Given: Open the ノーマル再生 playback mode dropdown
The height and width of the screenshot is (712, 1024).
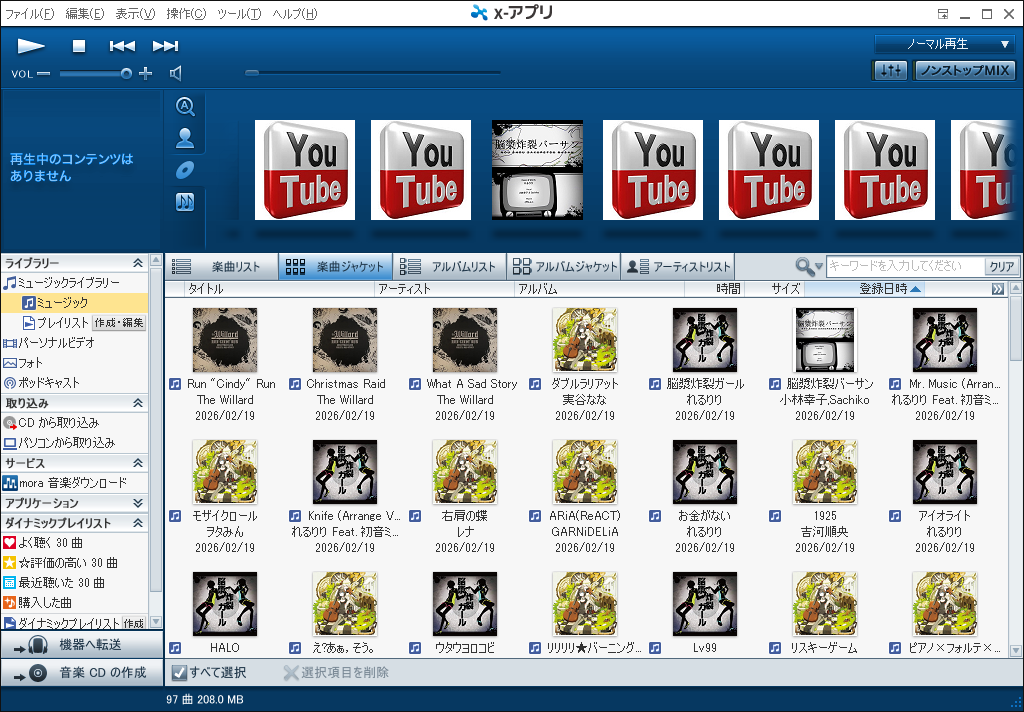Looking at the screenshot, I should 944,45.
